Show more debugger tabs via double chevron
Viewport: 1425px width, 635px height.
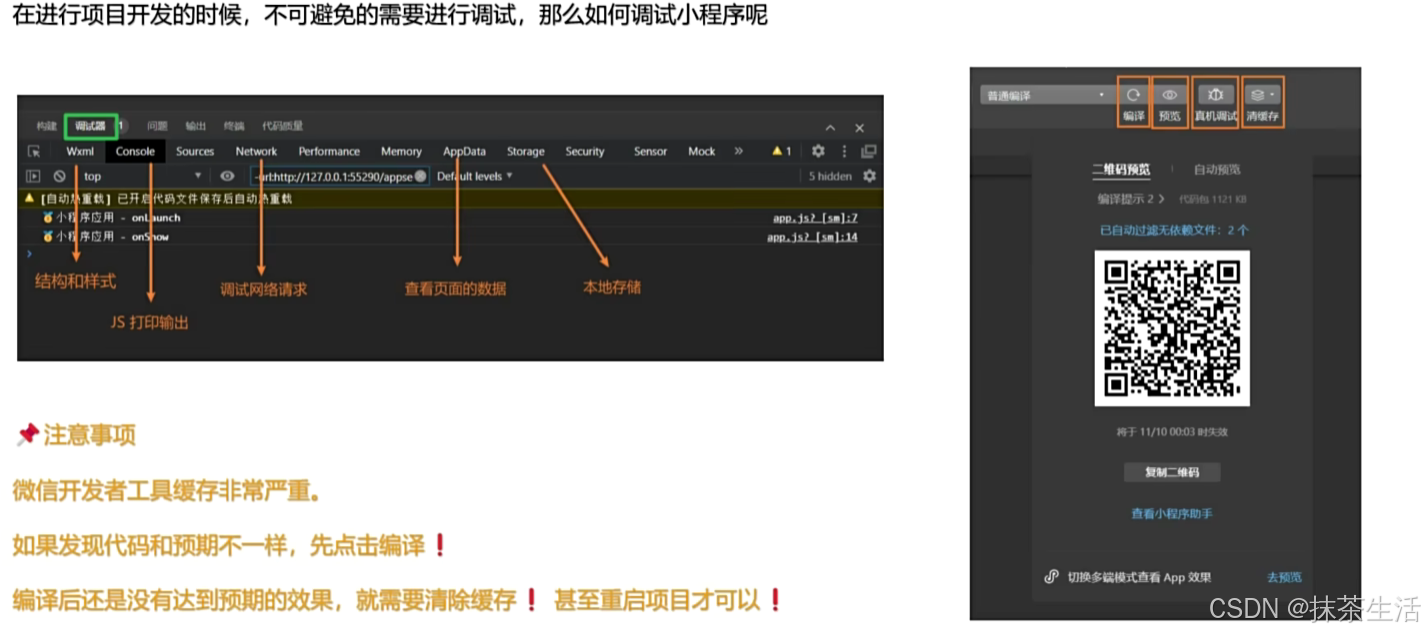738,151
